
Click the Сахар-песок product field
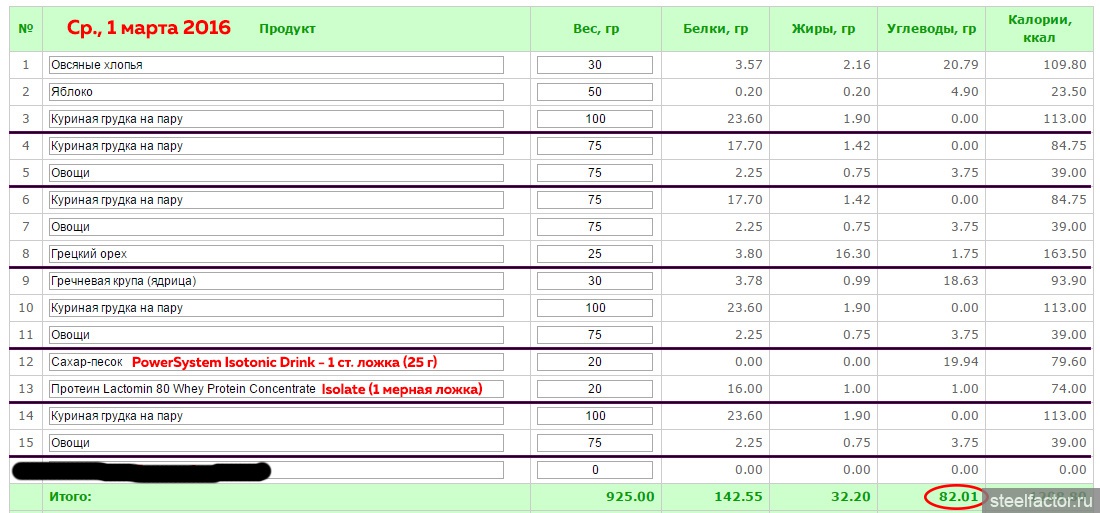coord(276,362)
